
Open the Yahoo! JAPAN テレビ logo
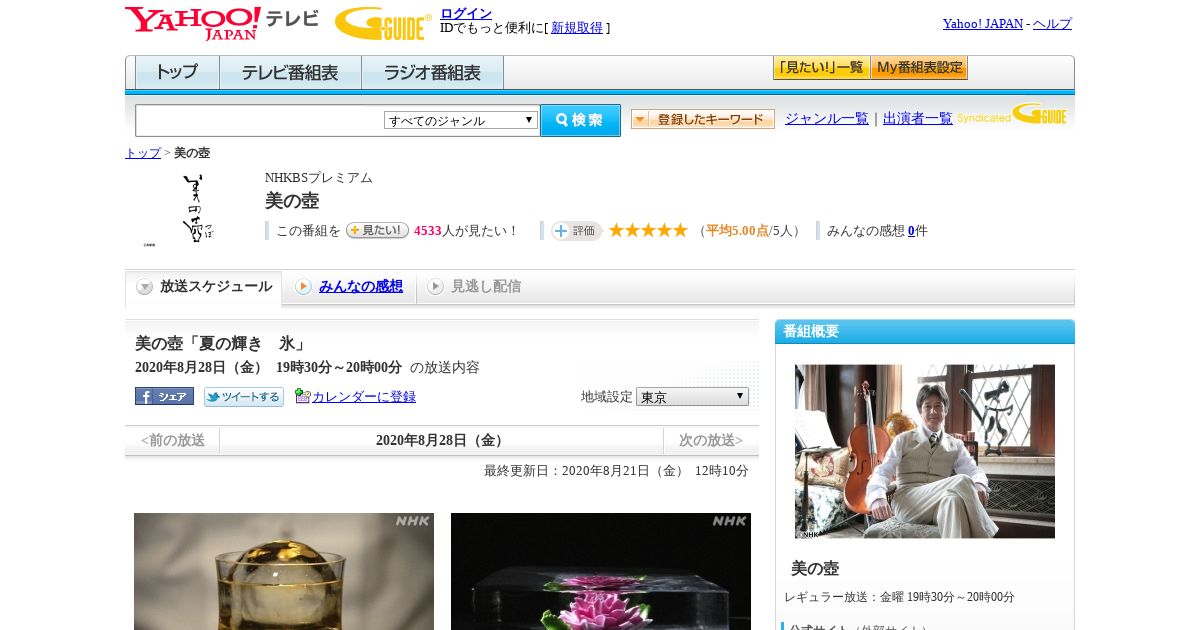[222, 23]
